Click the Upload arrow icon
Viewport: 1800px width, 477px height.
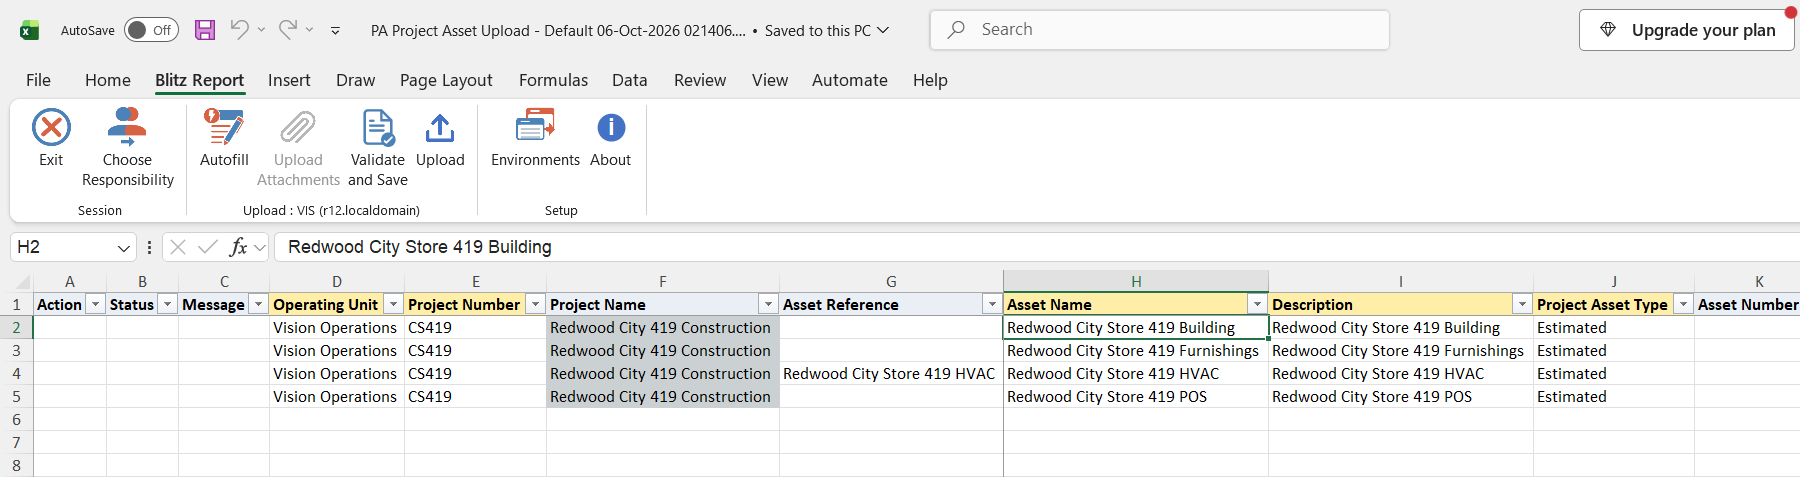440,128
